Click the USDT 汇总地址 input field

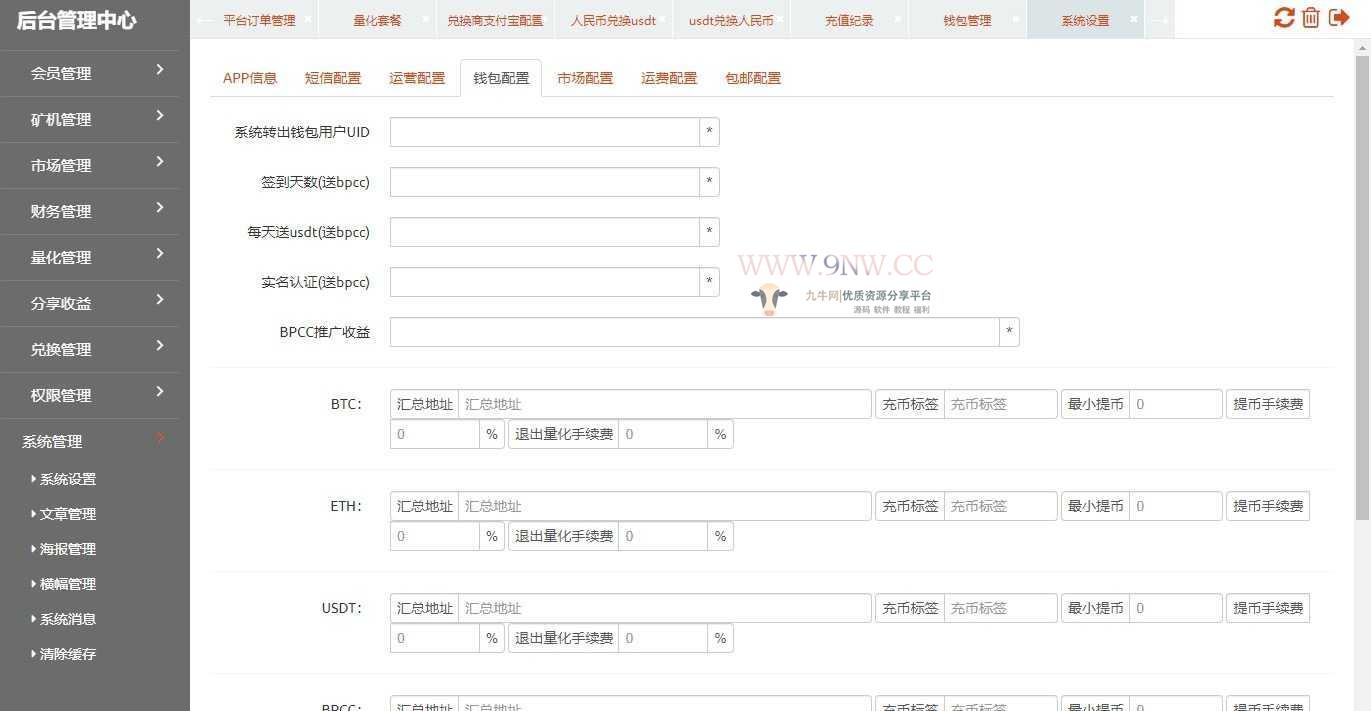[x=664, y=608]
